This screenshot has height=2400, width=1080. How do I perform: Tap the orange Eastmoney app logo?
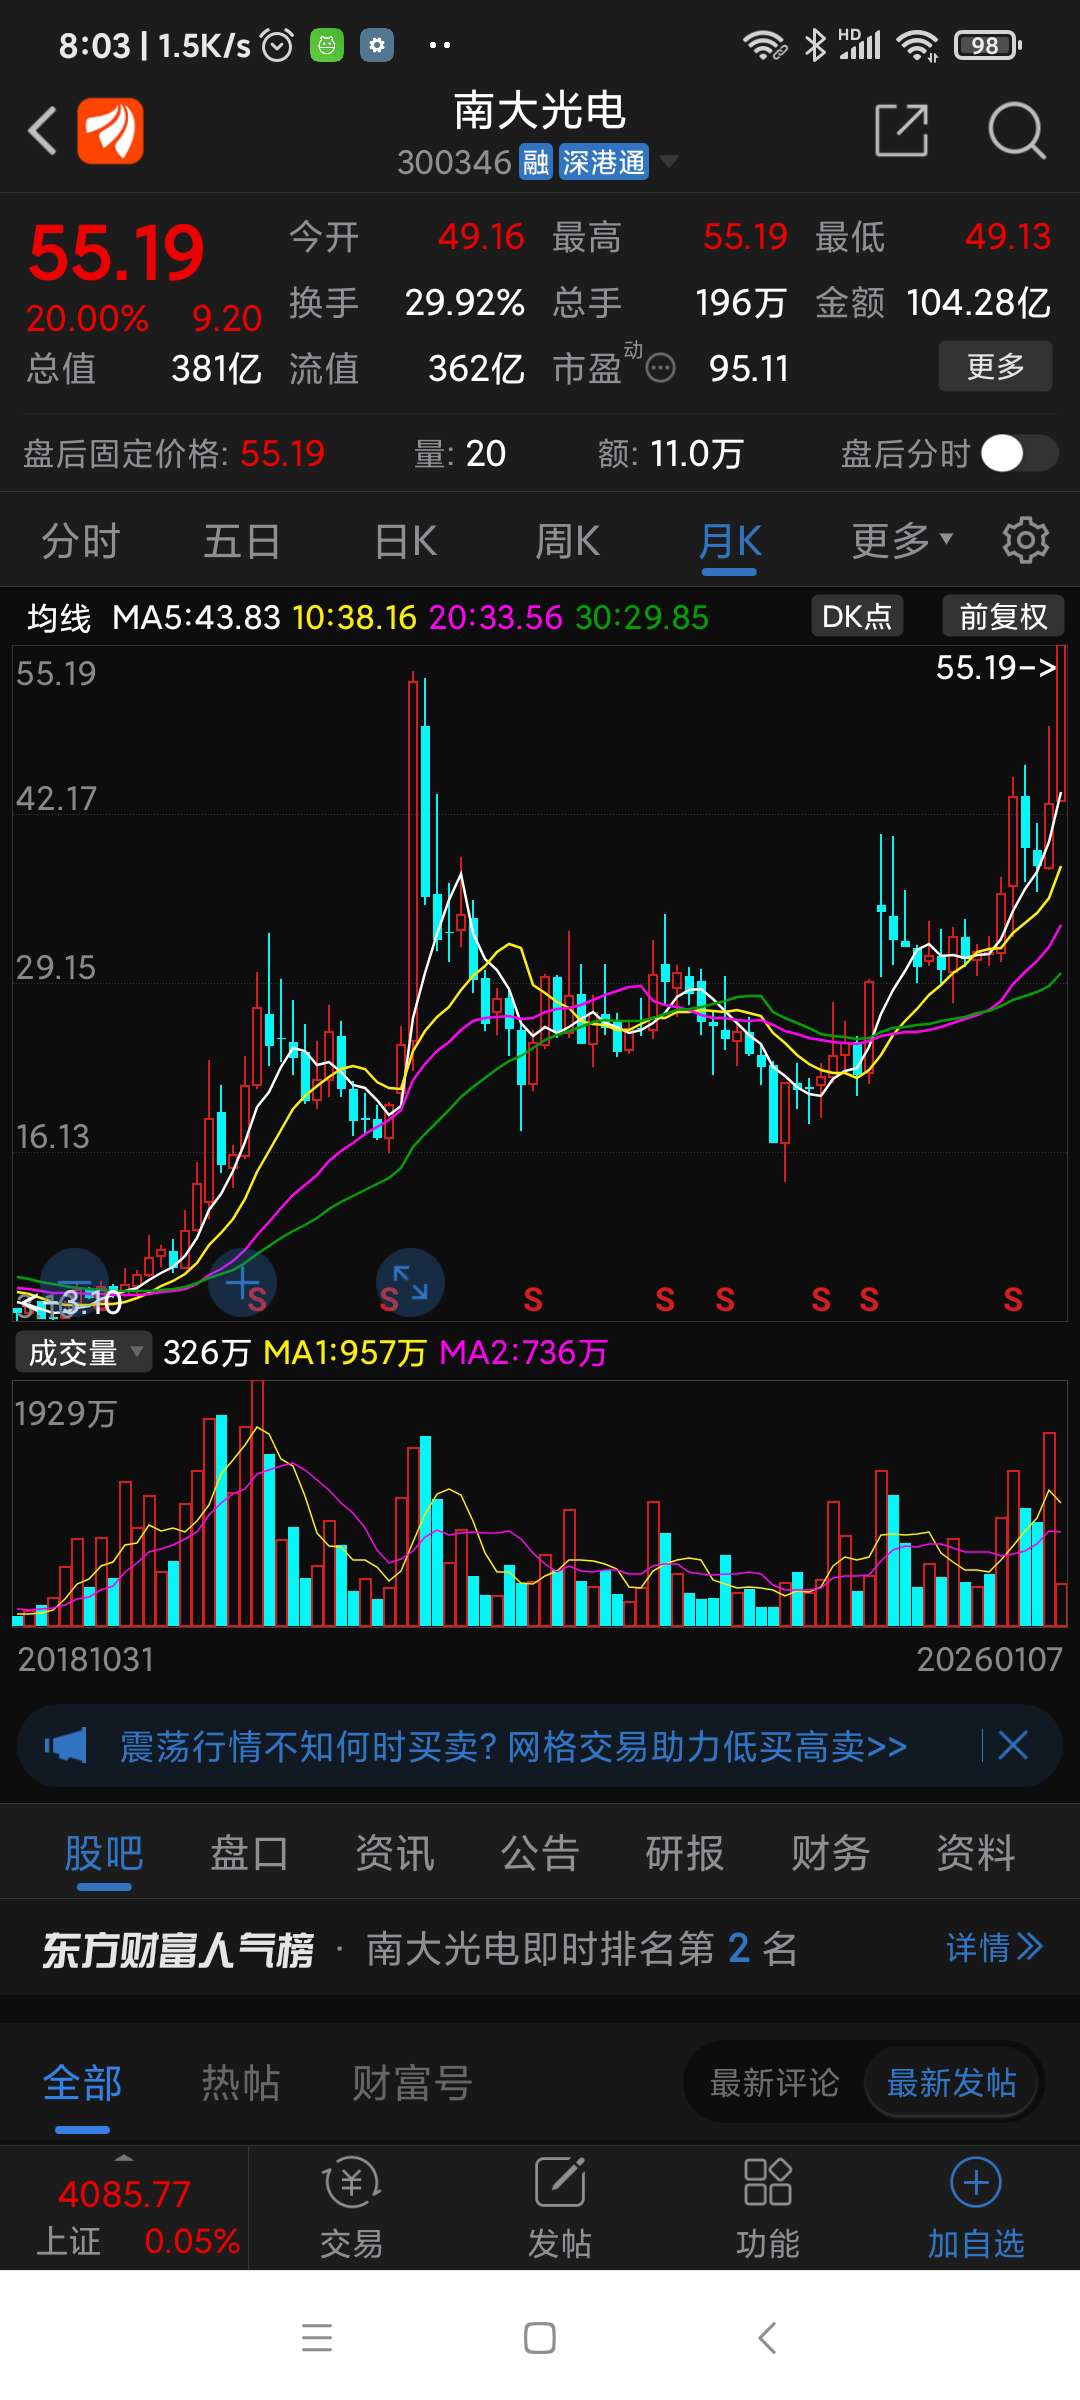coord(111,130)
